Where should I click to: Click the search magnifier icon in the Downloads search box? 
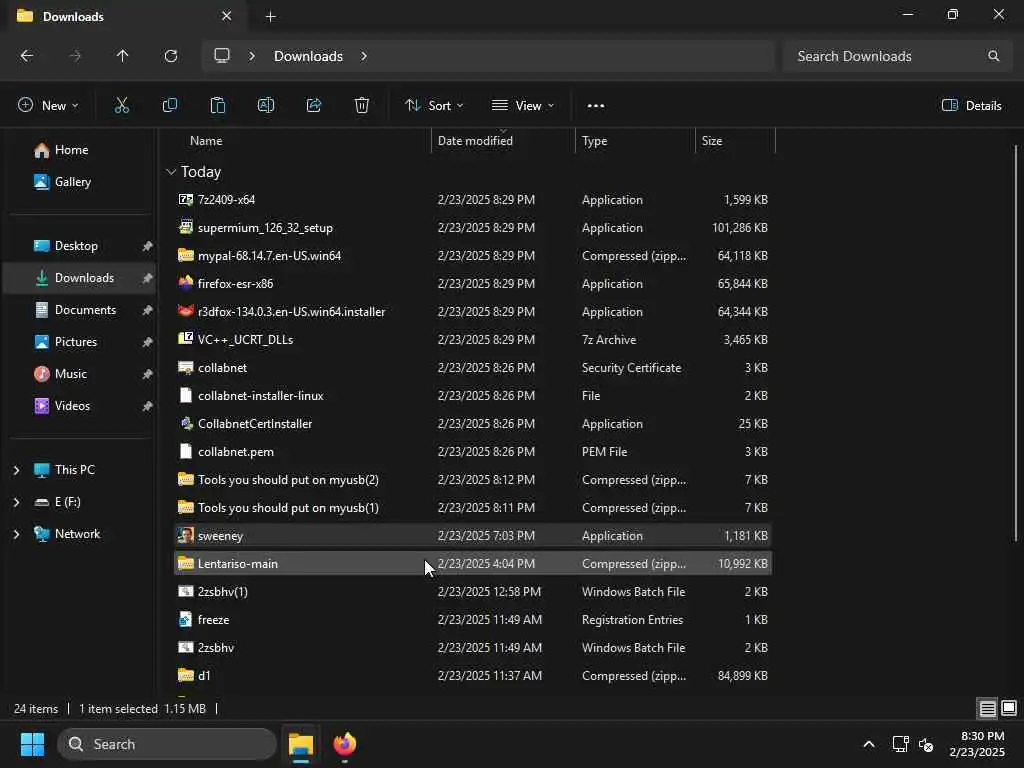(993, 56)
